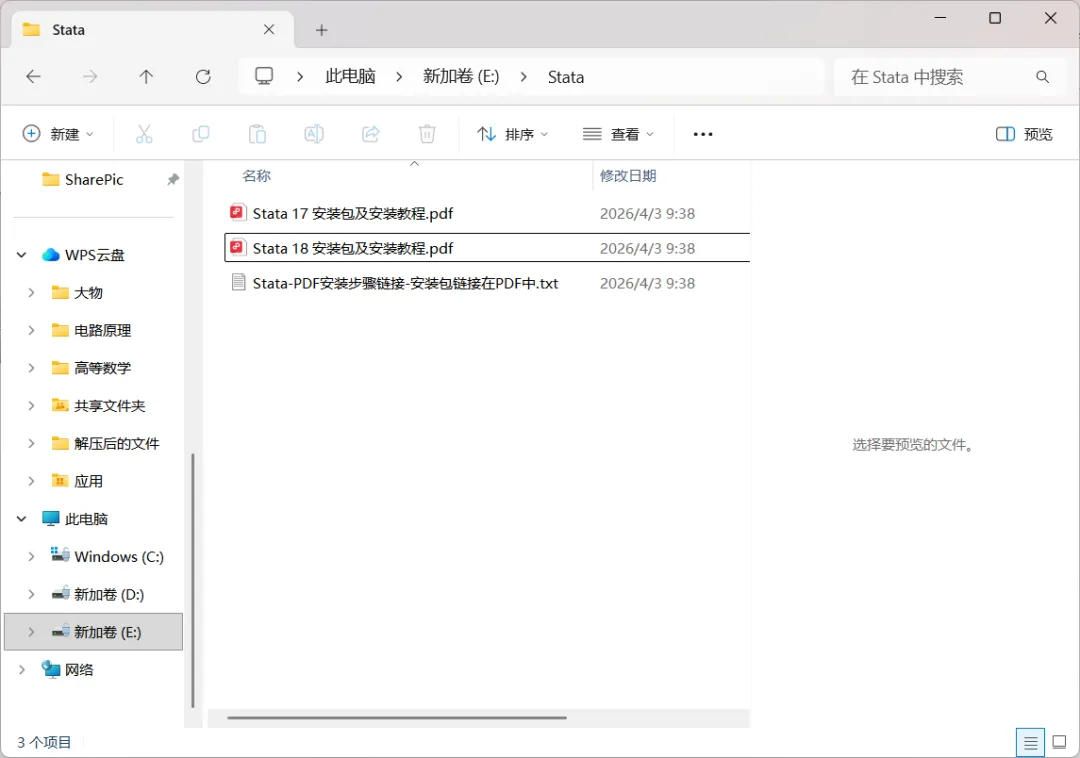
Task: Select the Stata-PDF安装步骤链接 txt file
Action: pyautogui.click(x=487, y=283)
